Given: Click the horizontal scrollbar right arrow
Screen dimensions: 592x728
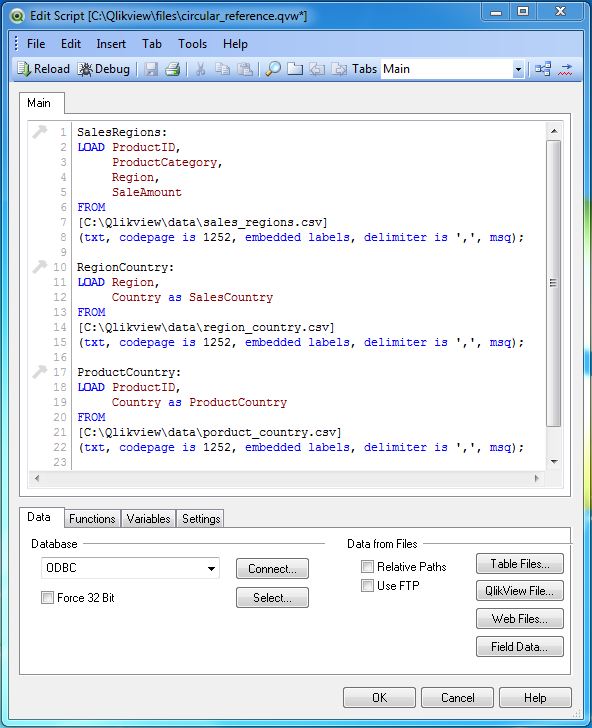Looking at the screenshot, I should pos(537,478).
